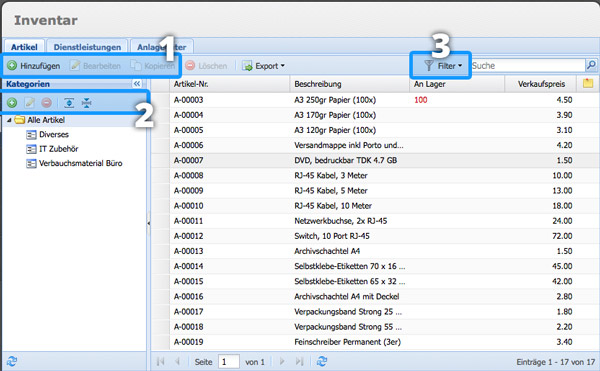
Task: Click into the Suche search field
Action: click(x=528, y=65)
